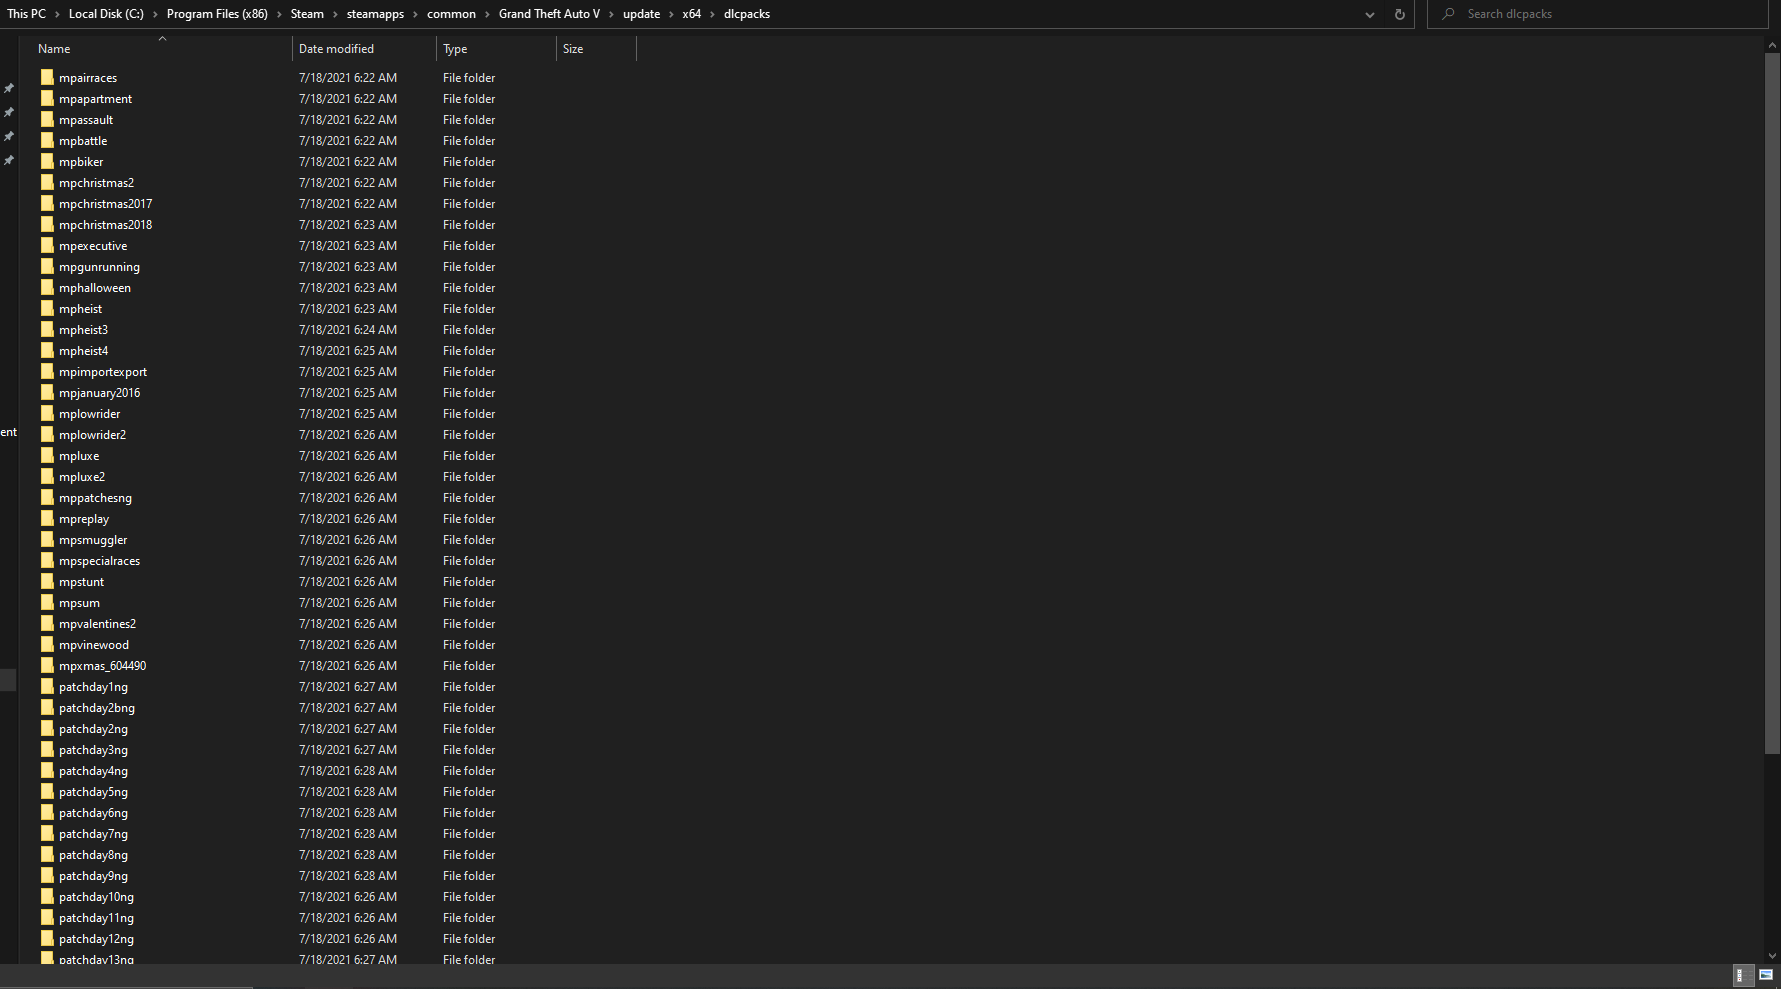Select the mpchristmas2018 folder icon

pyautogui.click(x=47, y=224)
